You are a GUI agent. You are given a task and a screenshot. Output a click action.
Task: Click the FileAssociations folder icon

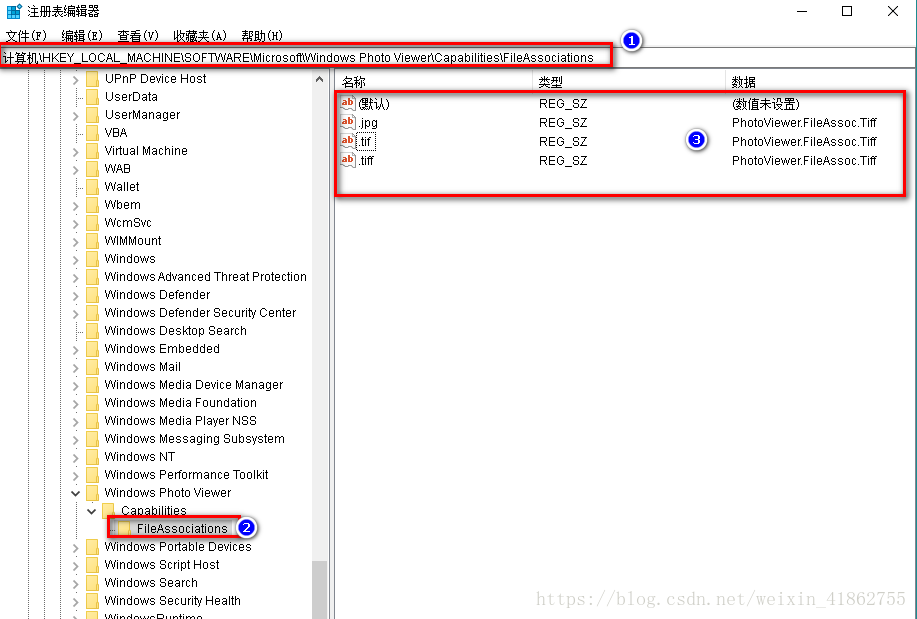point(124,528)
